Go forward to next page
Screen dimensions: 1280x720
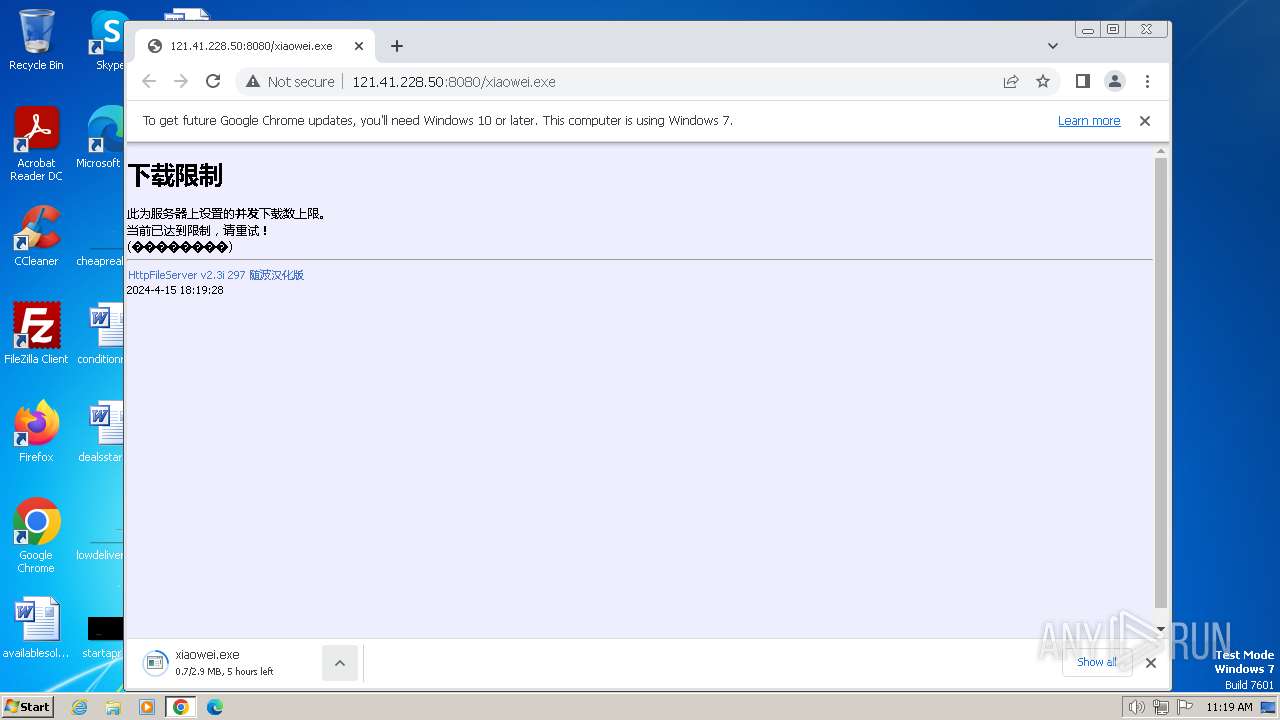(181, 81)
